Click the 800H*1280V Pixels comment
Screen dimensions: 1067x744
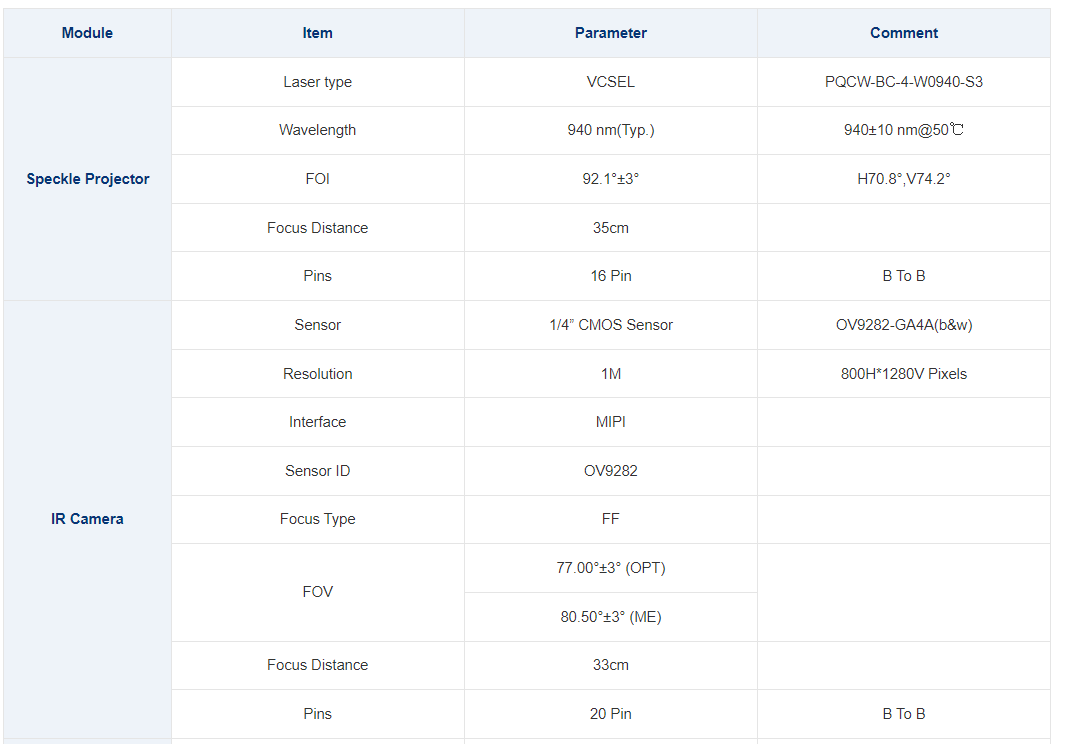(903, 374)
